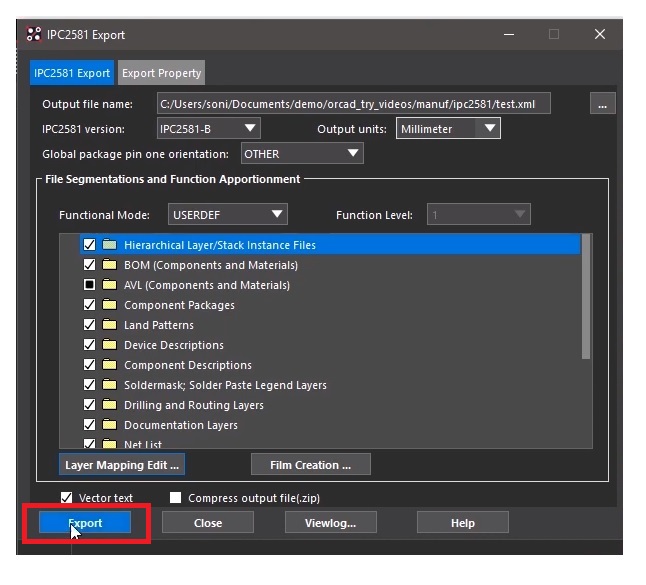Click folder icon of Hierarchical Layer/Stack Instance Files
Viewport: 646px width, 585px height.
[110, 245]
